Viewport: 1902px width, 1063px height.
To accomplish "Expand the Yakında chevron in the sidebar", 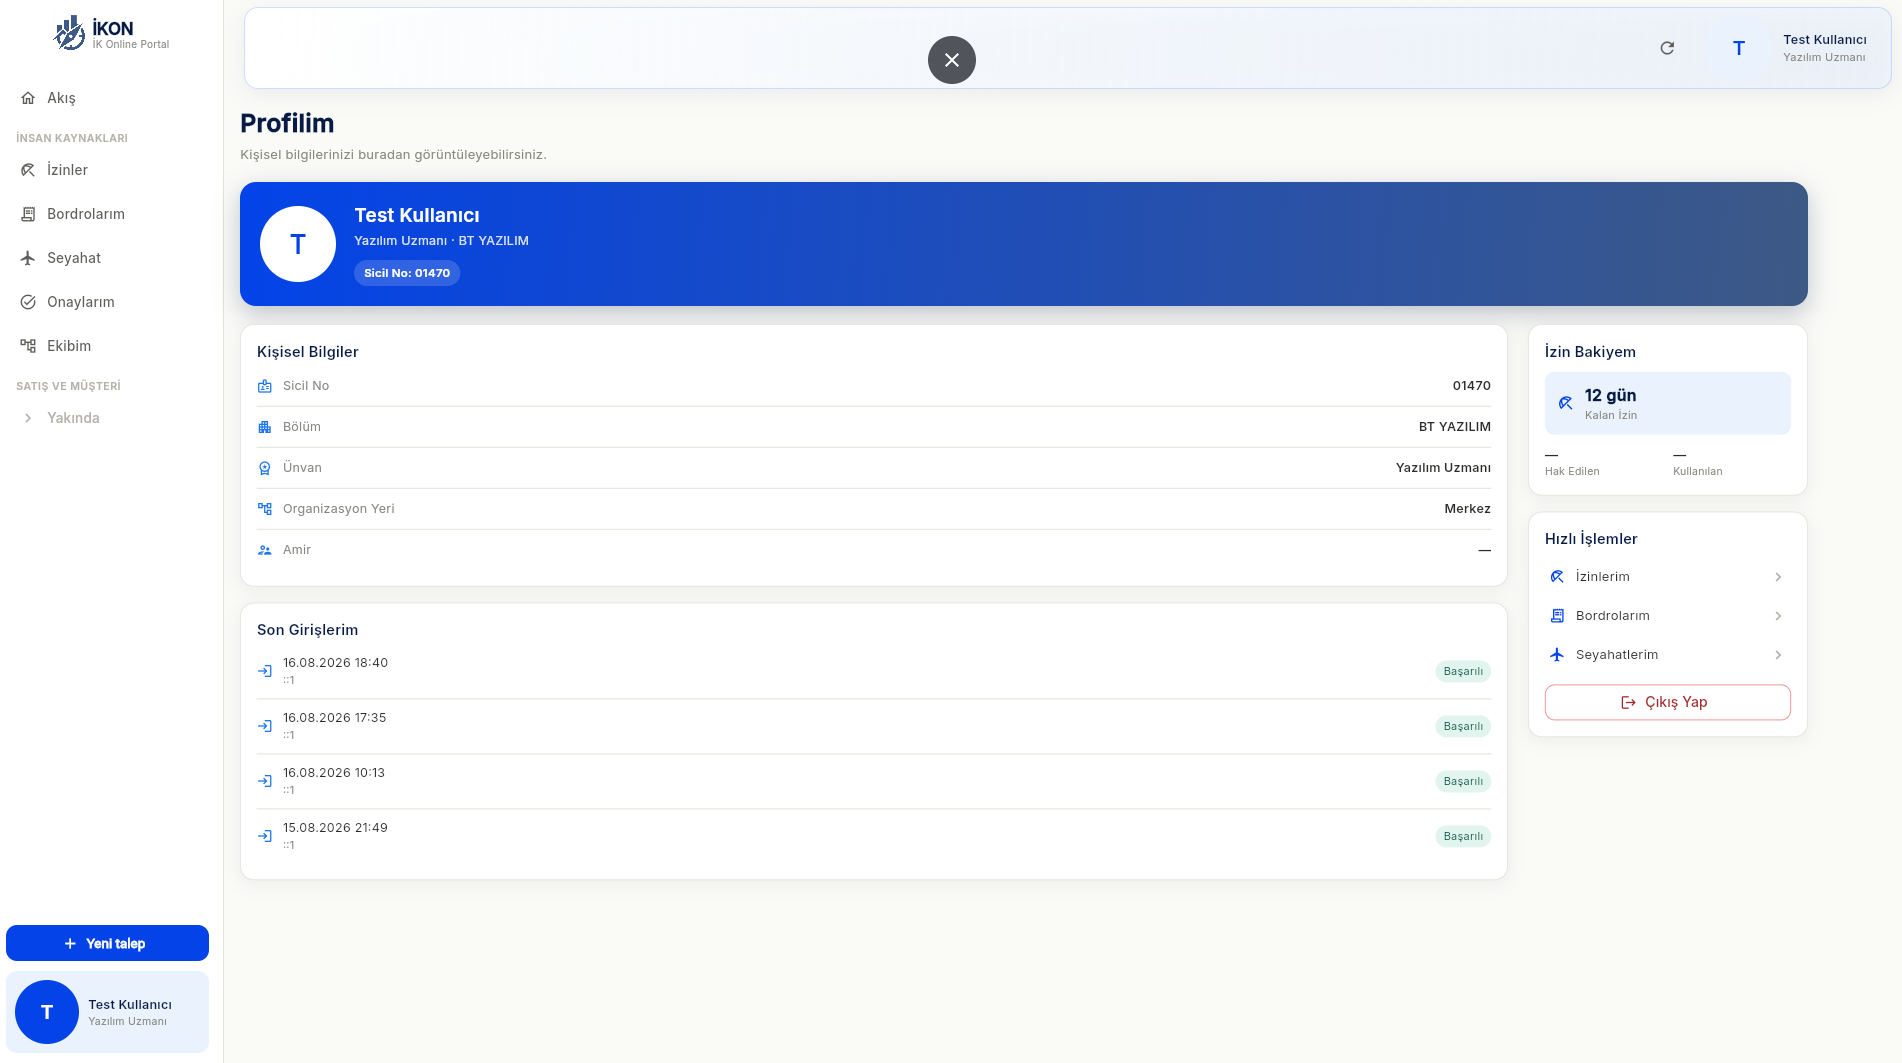I will (28, 418).
